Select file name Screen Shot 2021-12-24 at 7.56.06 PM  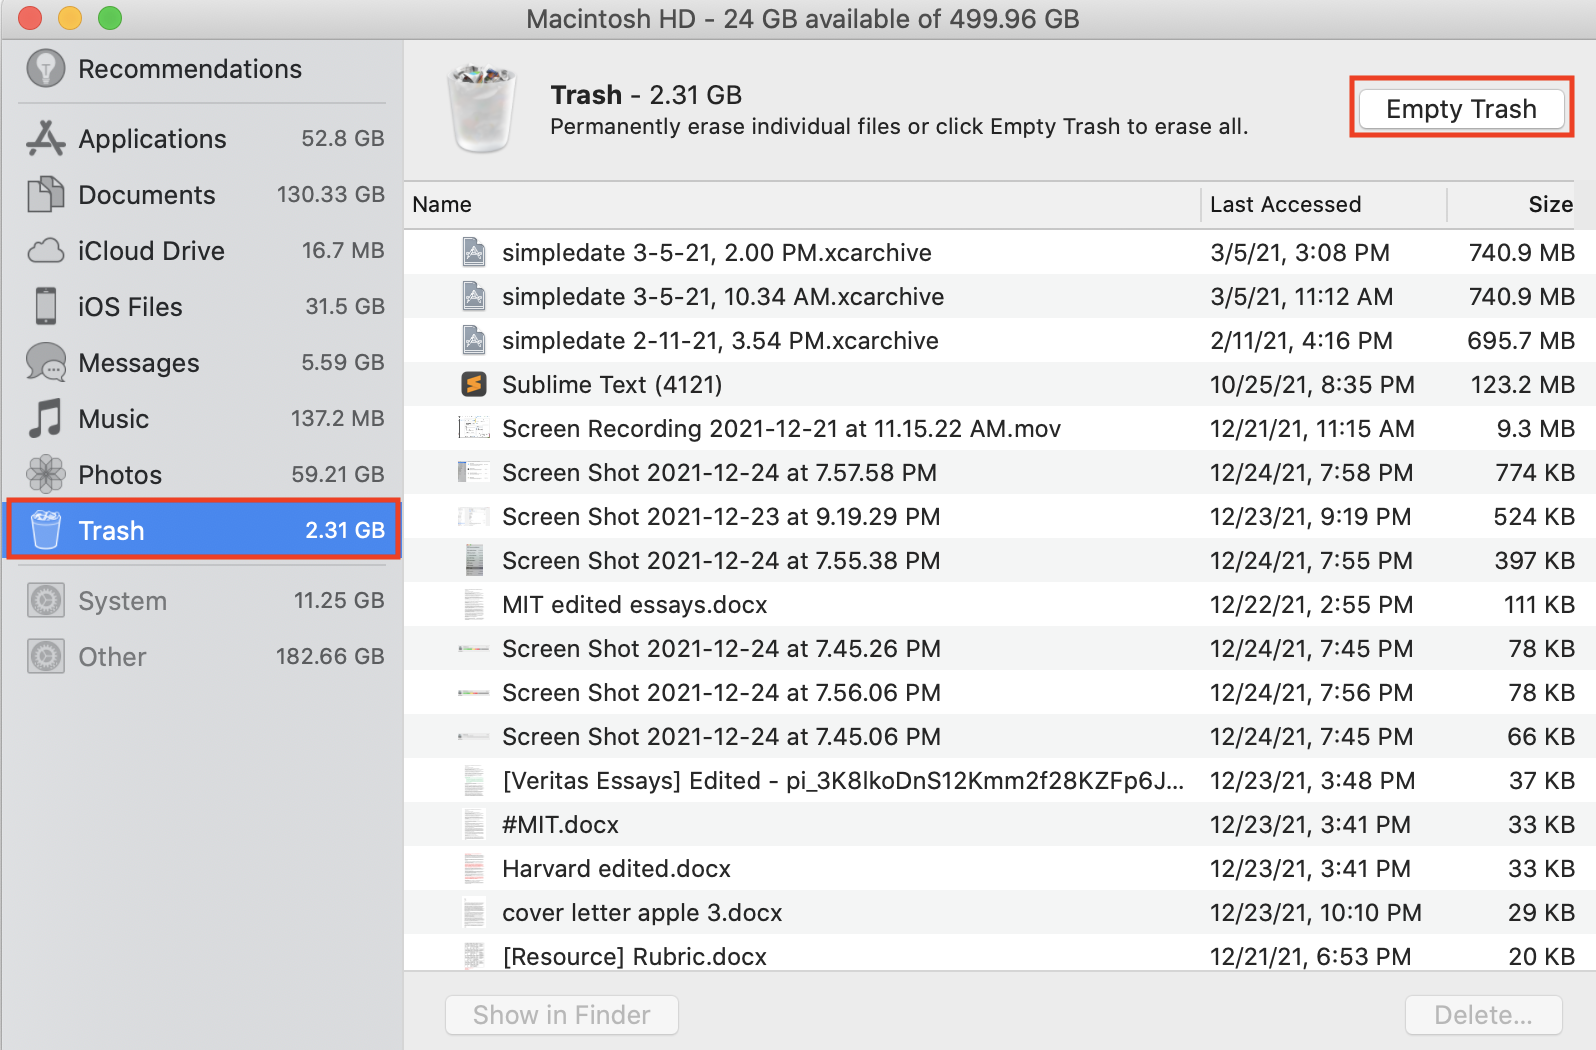tap(721, 693)
